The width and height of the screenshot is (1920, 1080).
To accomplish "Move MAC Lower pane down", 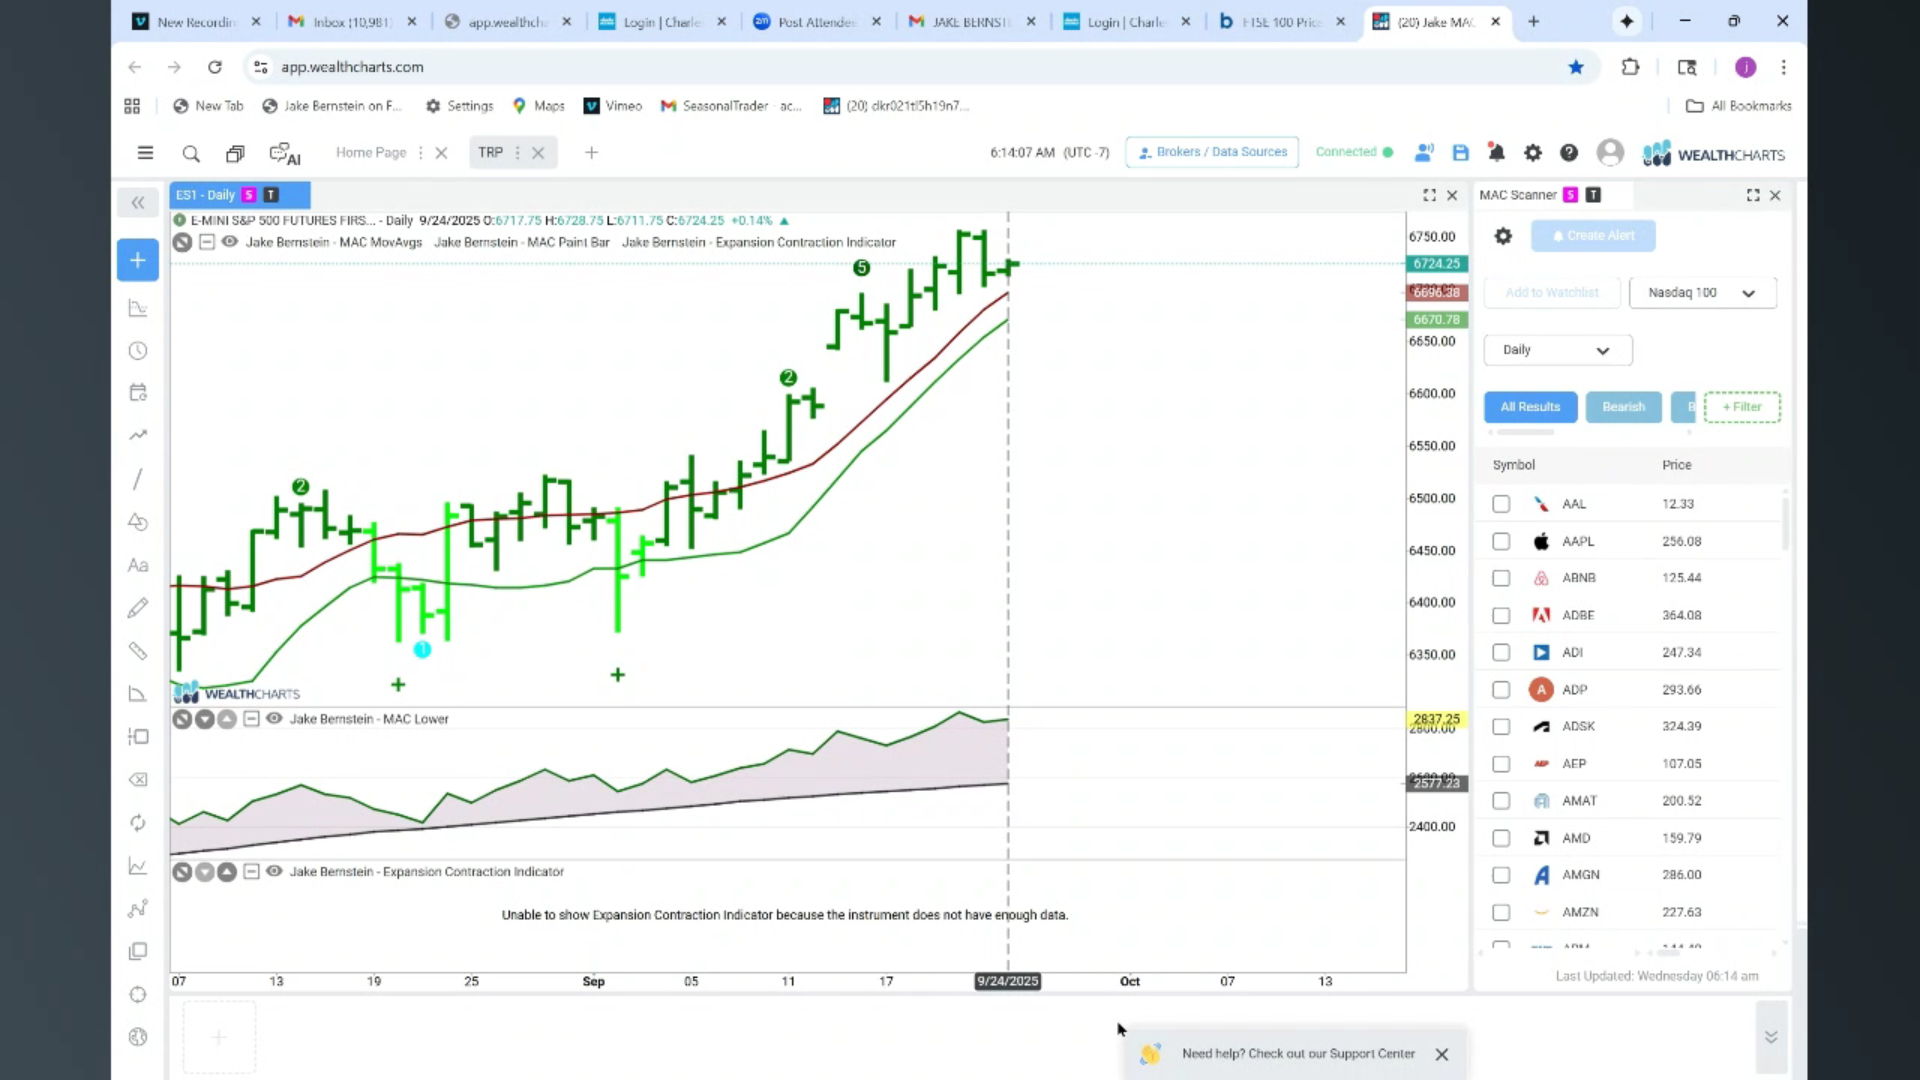I will (204, 719).
